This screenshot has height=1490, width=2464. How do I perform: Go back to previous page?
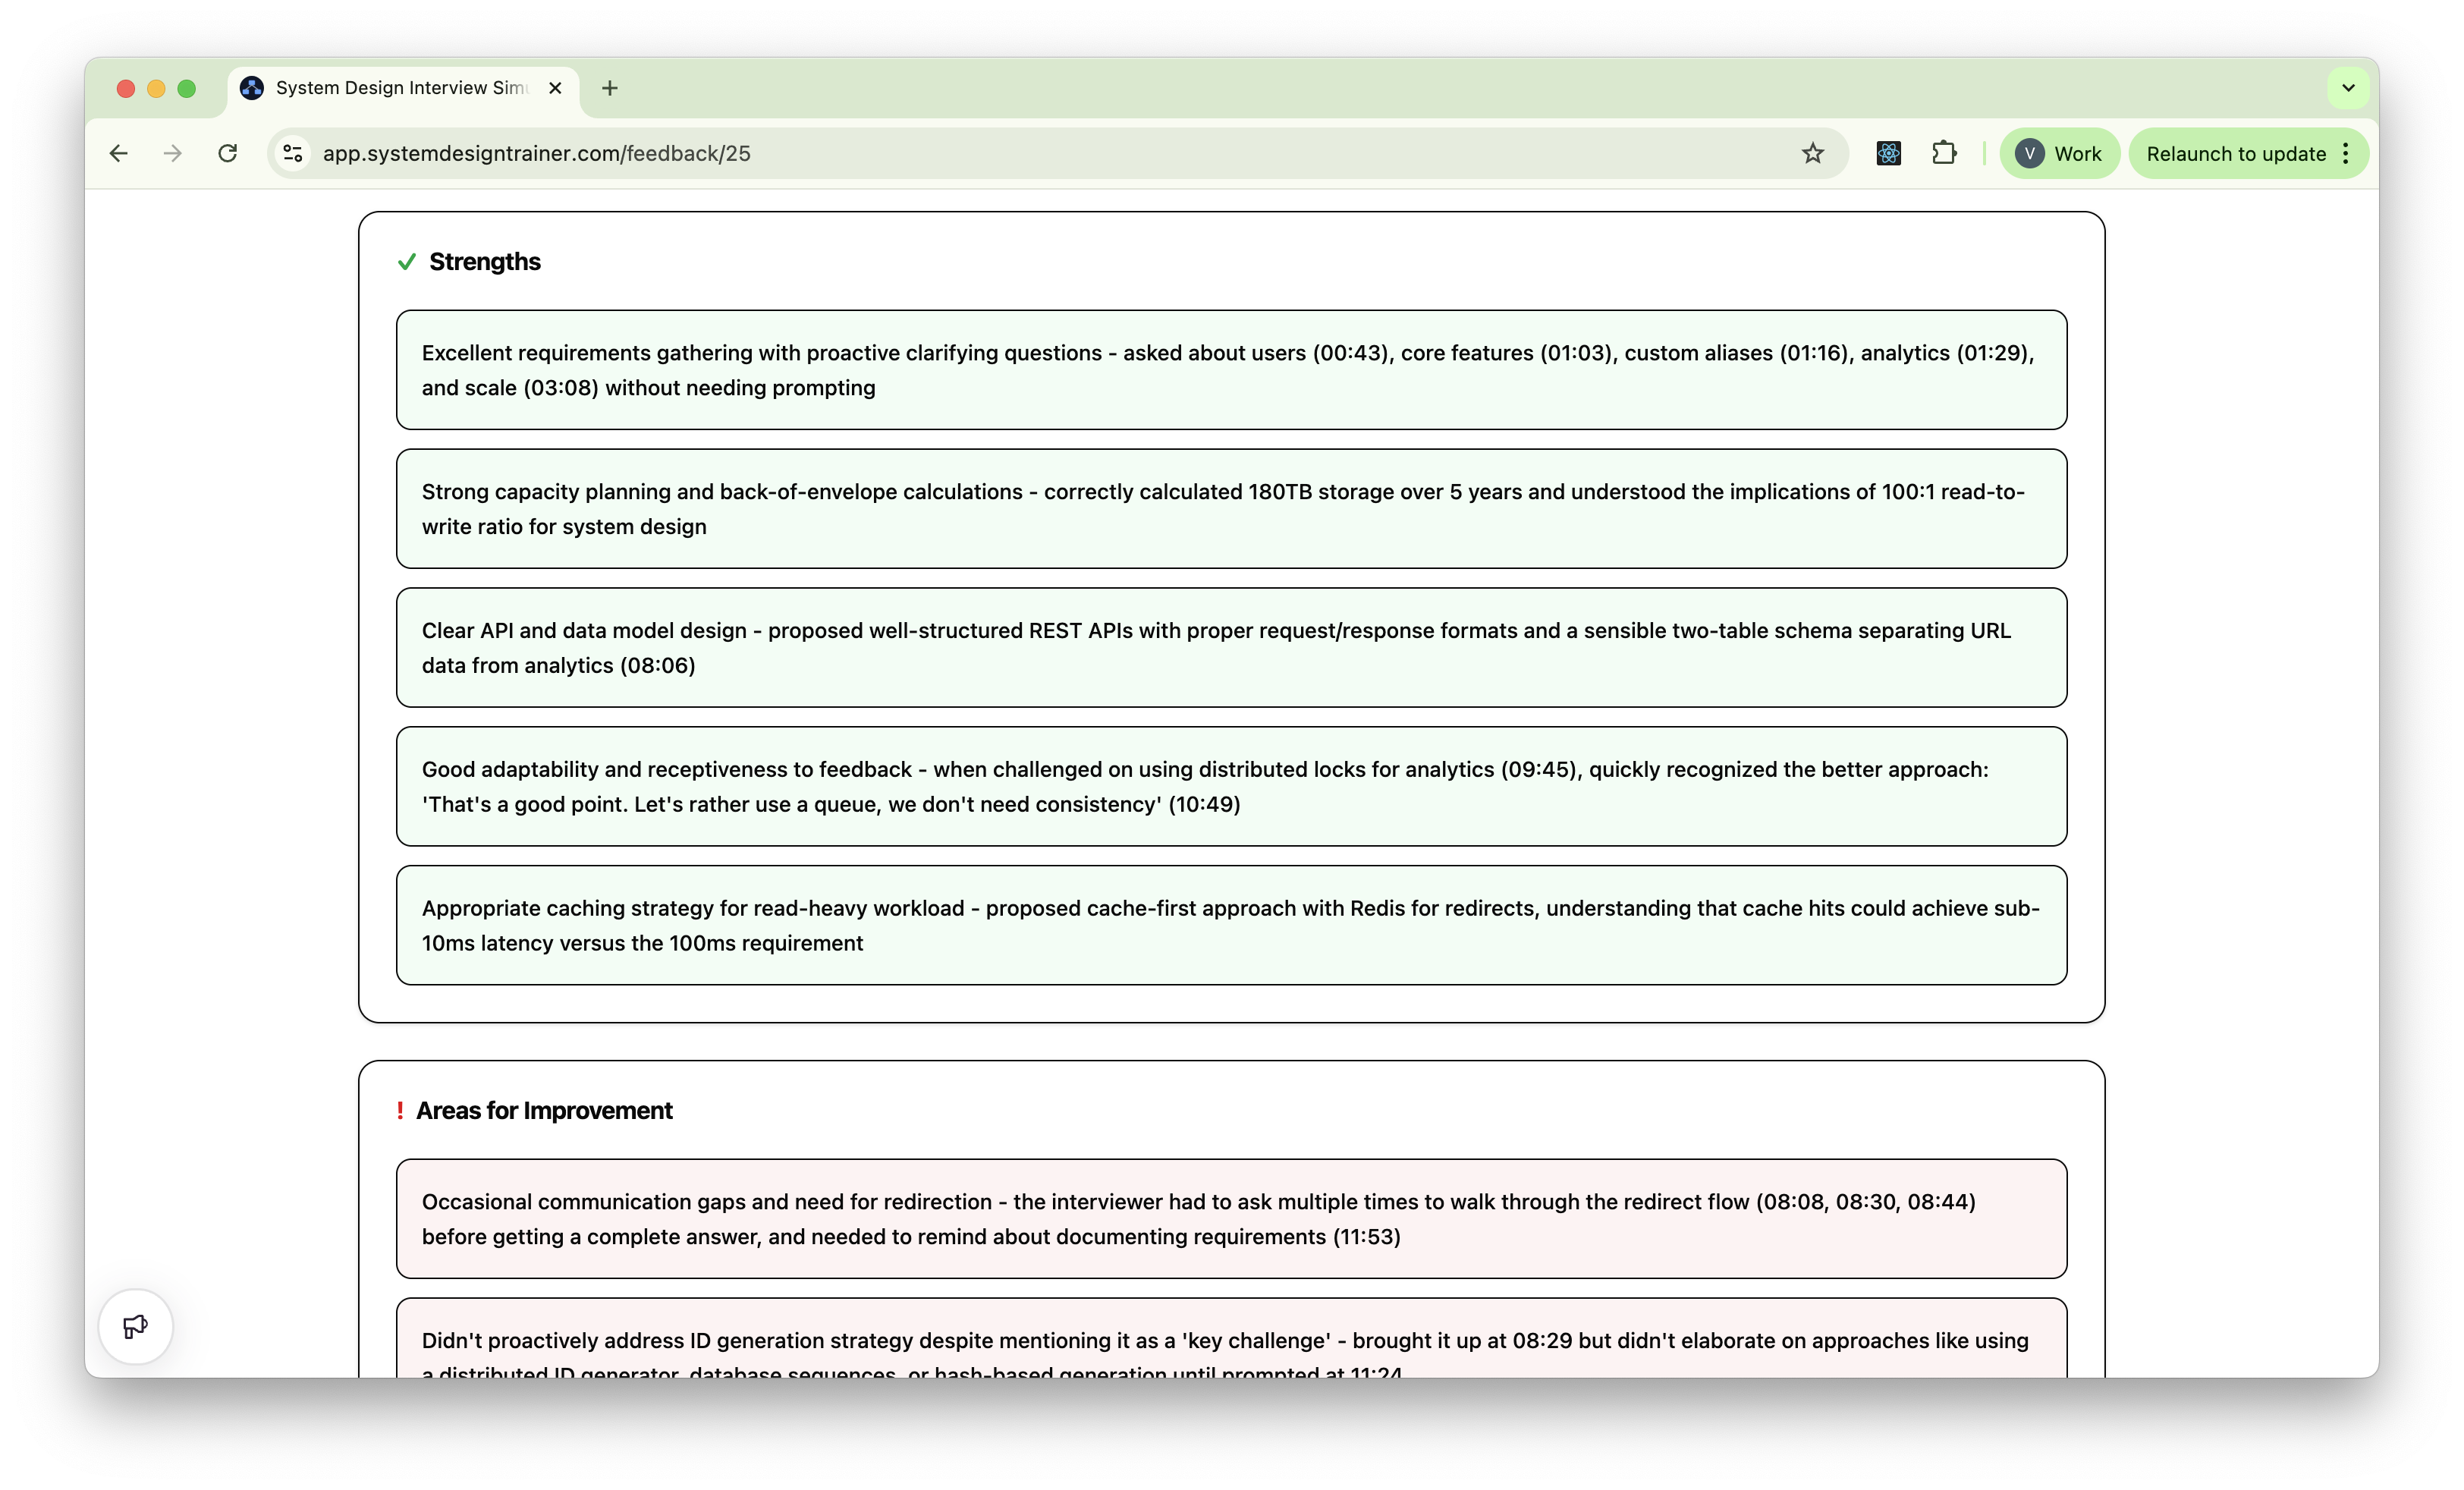coord(119,153)
